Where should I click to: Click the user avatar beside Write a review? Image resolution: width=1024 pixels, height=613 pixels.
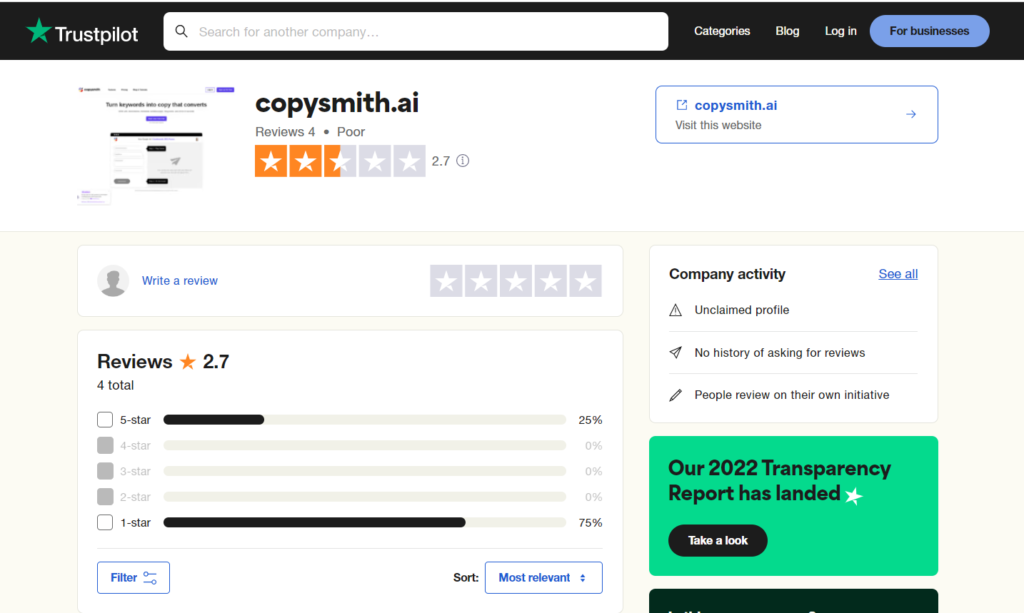click(113, 281)
